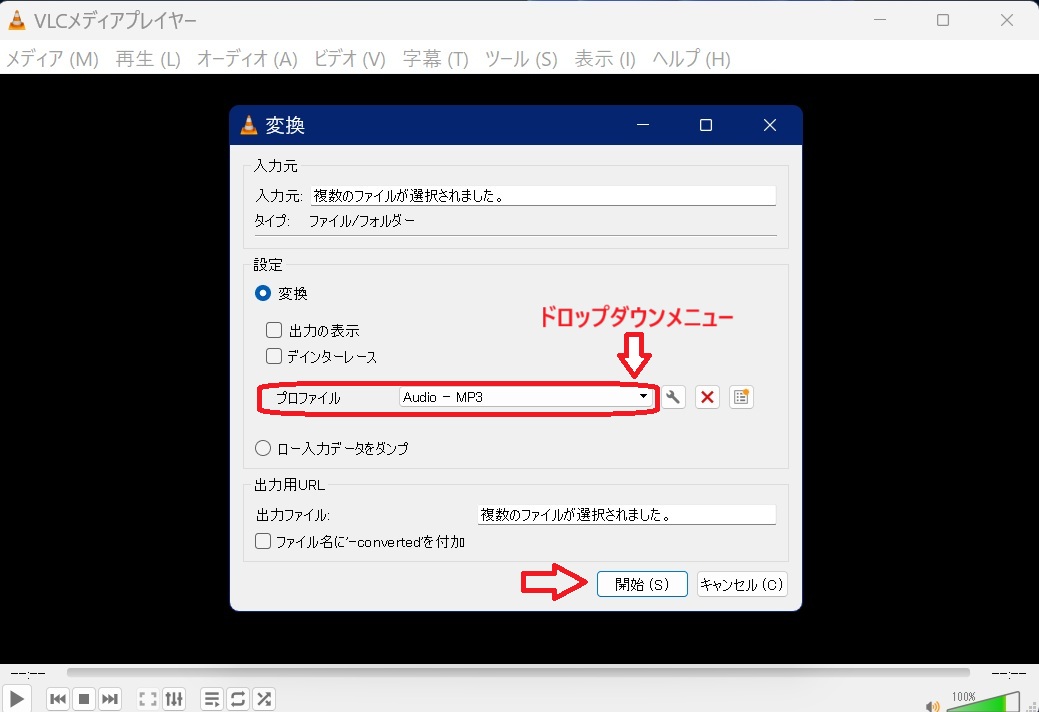Tick the デインターレース checkbox
This screenshot has width=1039, height=712.
[x=274, y=356]
